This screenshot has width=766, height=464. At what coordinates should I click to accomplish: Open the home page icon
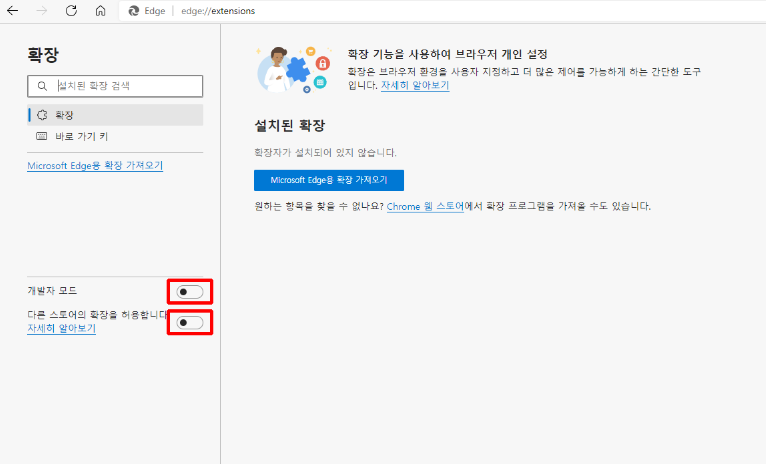(100, 11)
